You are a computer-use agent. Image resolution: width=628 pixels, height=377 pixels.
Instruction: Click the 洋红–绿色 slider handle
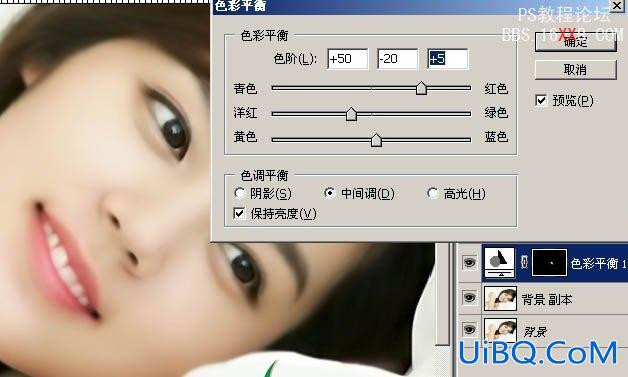point(351,114)
